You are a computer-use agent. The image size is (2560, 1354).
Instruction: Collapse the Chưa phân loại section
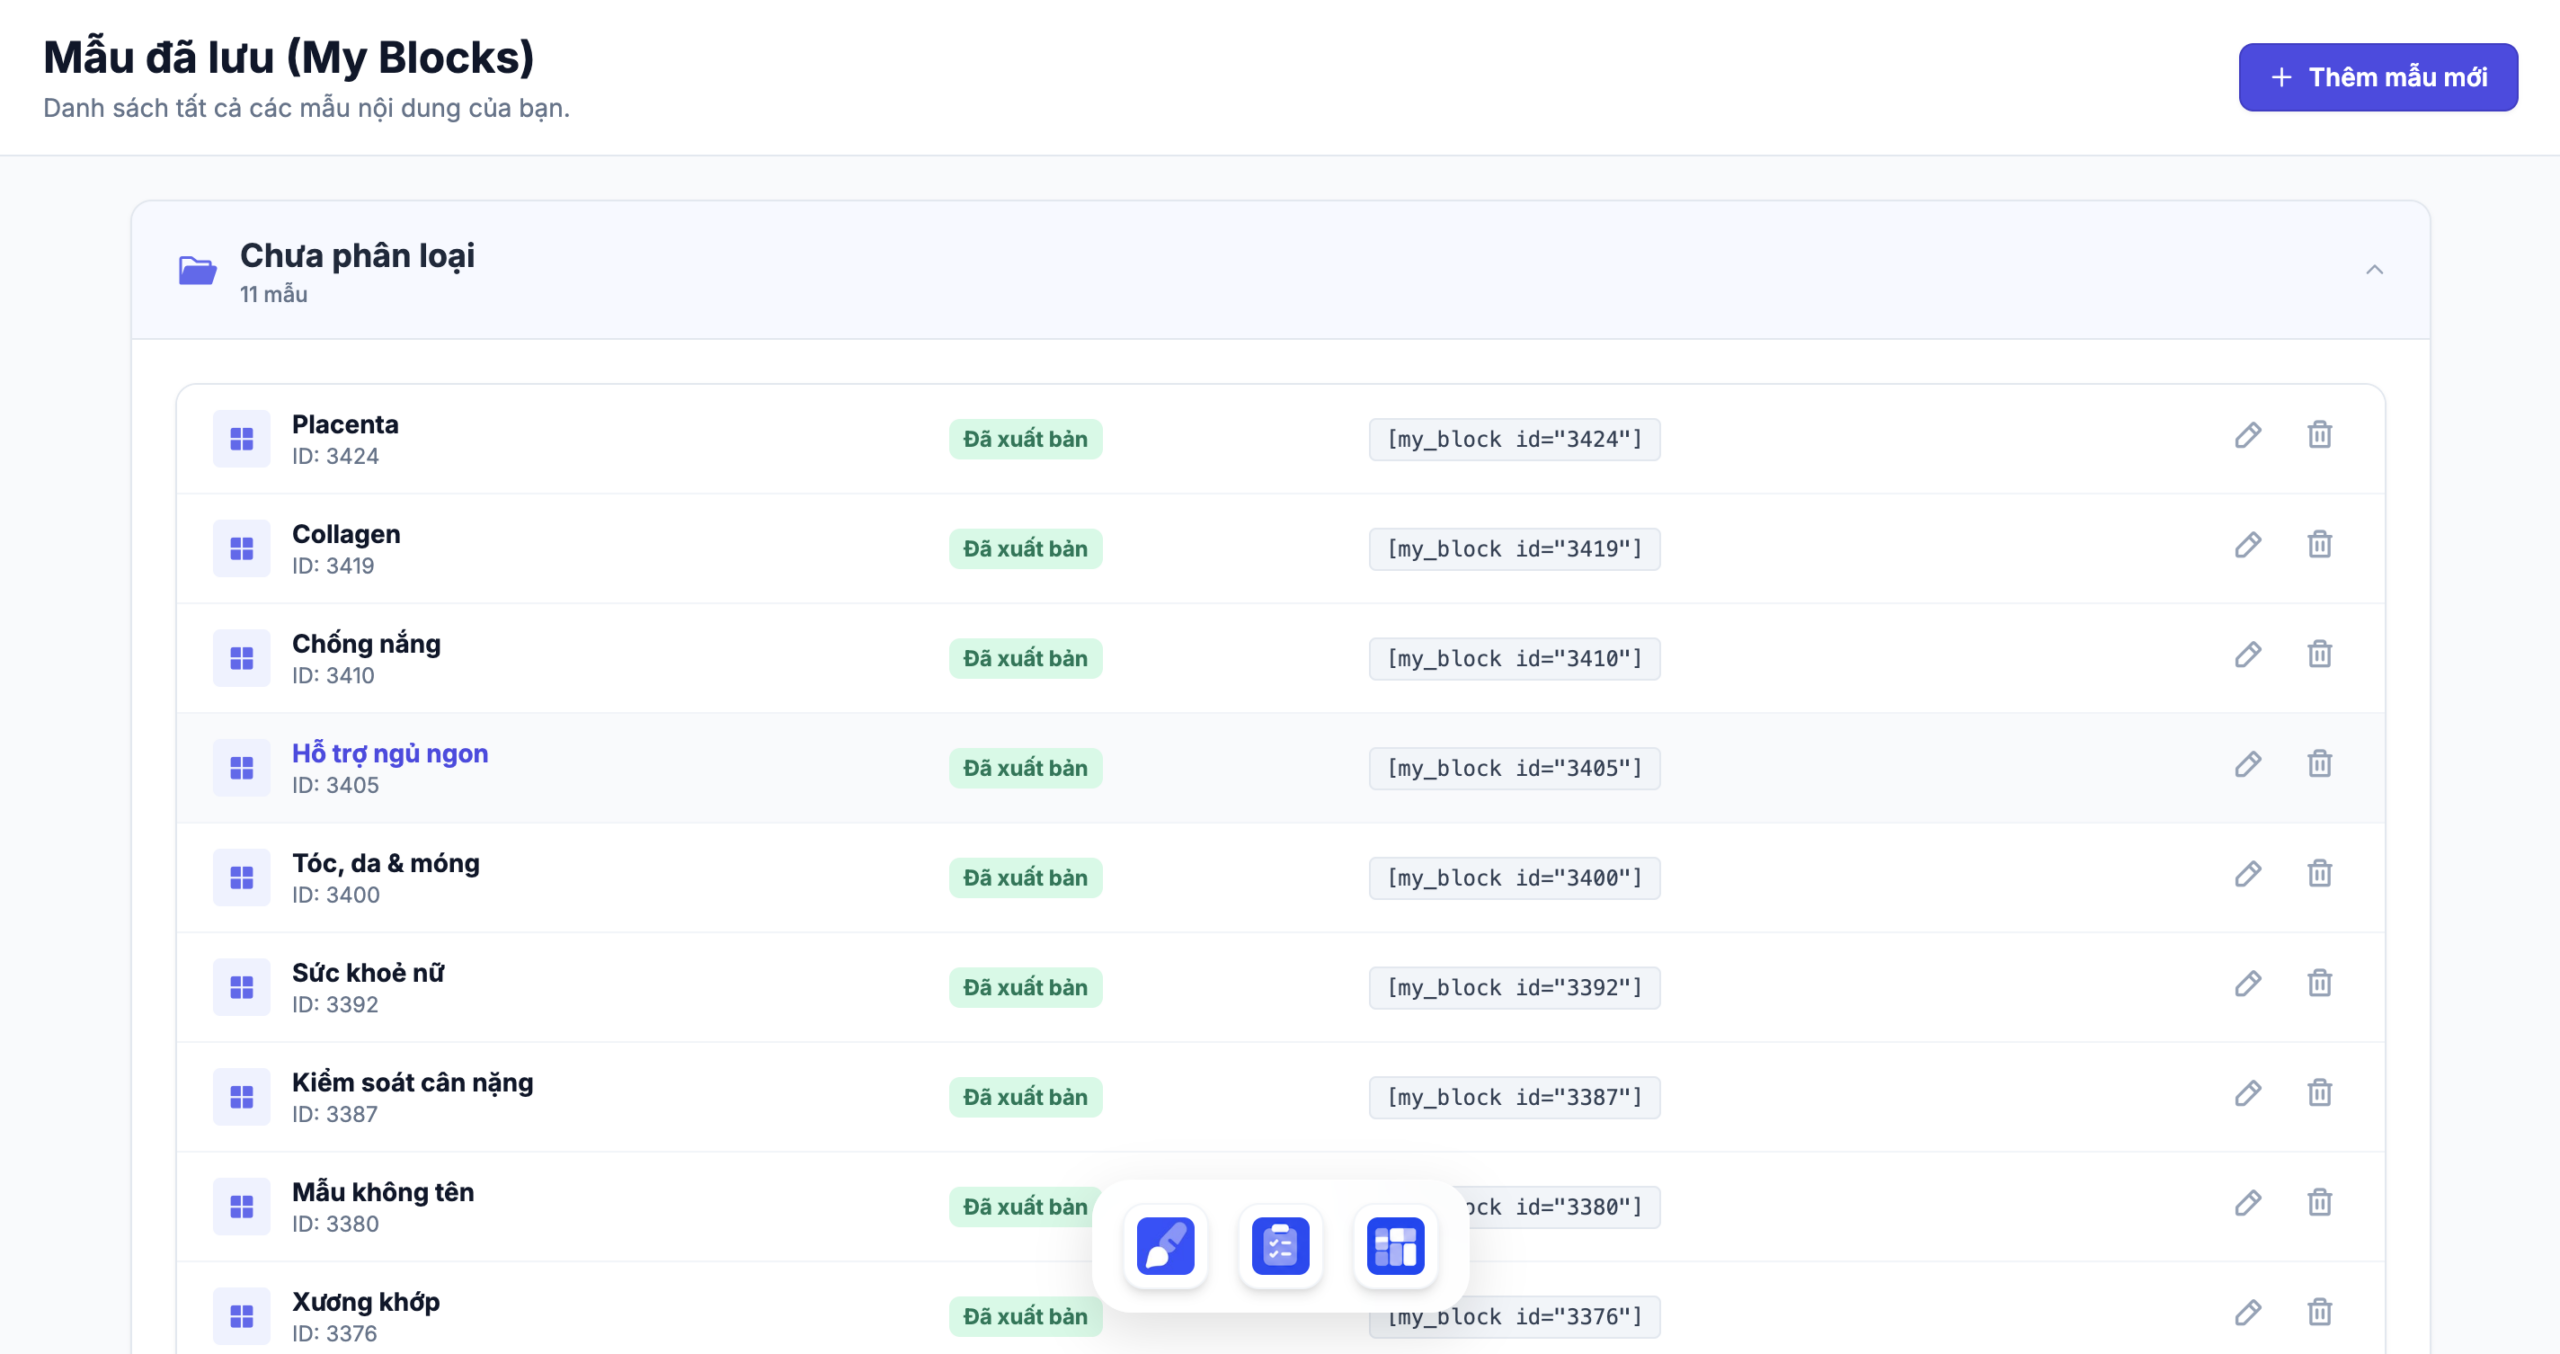(2375, 270)
